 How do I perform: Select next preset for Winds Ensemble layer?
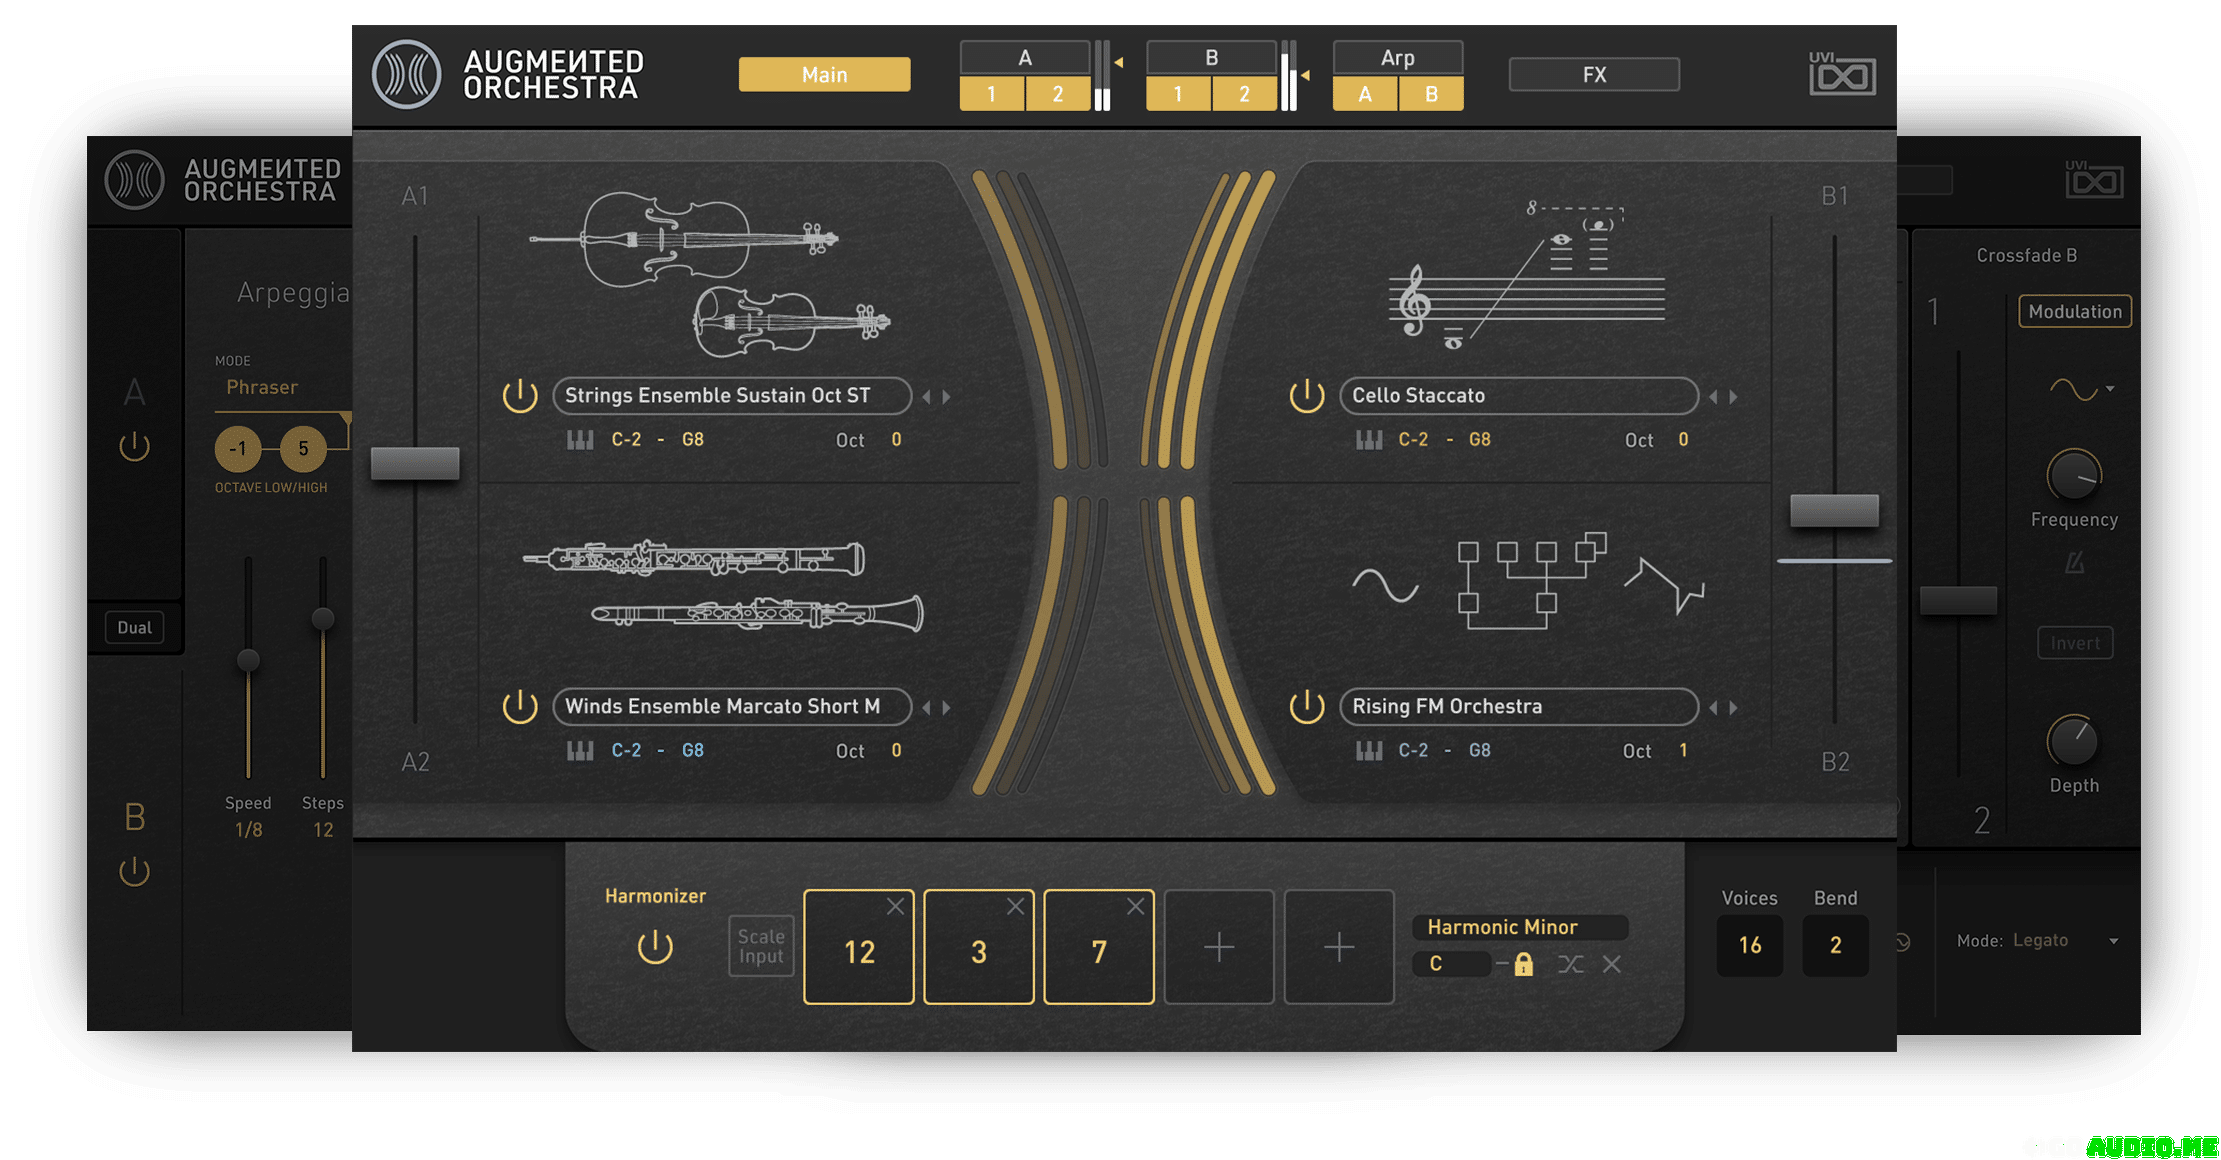tap(946, 708)
